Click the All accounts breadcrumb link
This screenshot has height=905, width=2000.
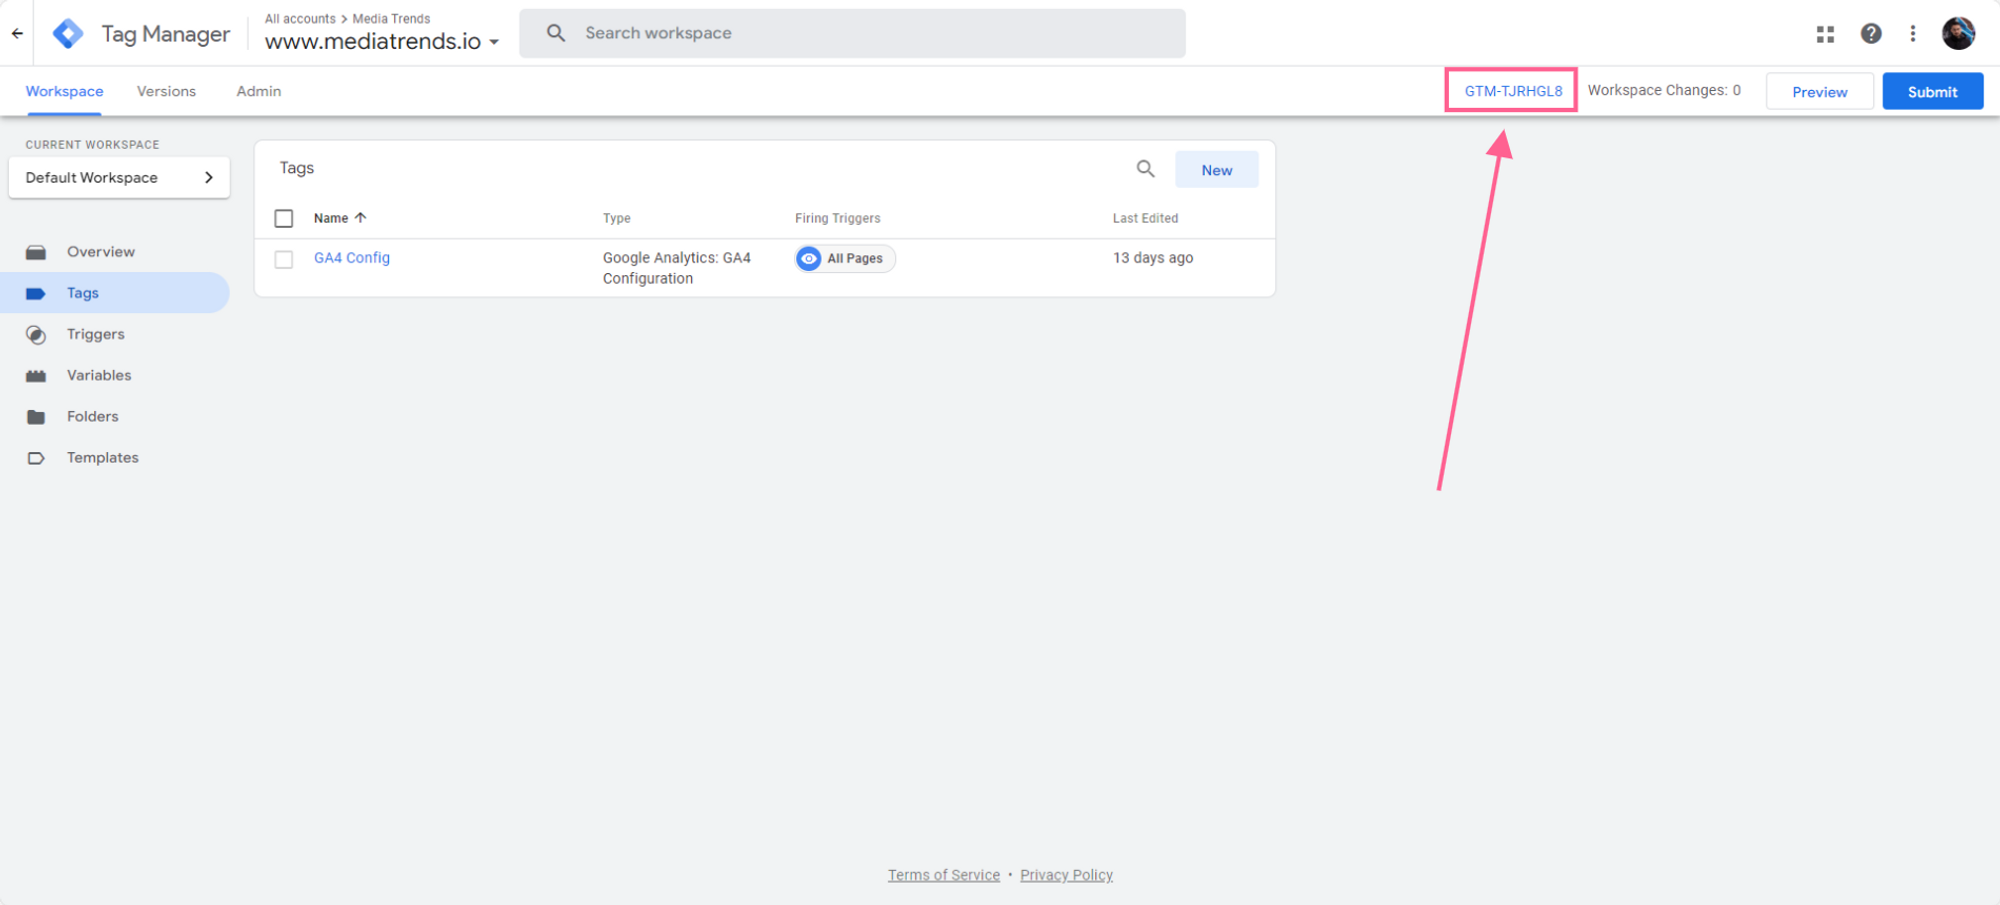coord(300,18)
